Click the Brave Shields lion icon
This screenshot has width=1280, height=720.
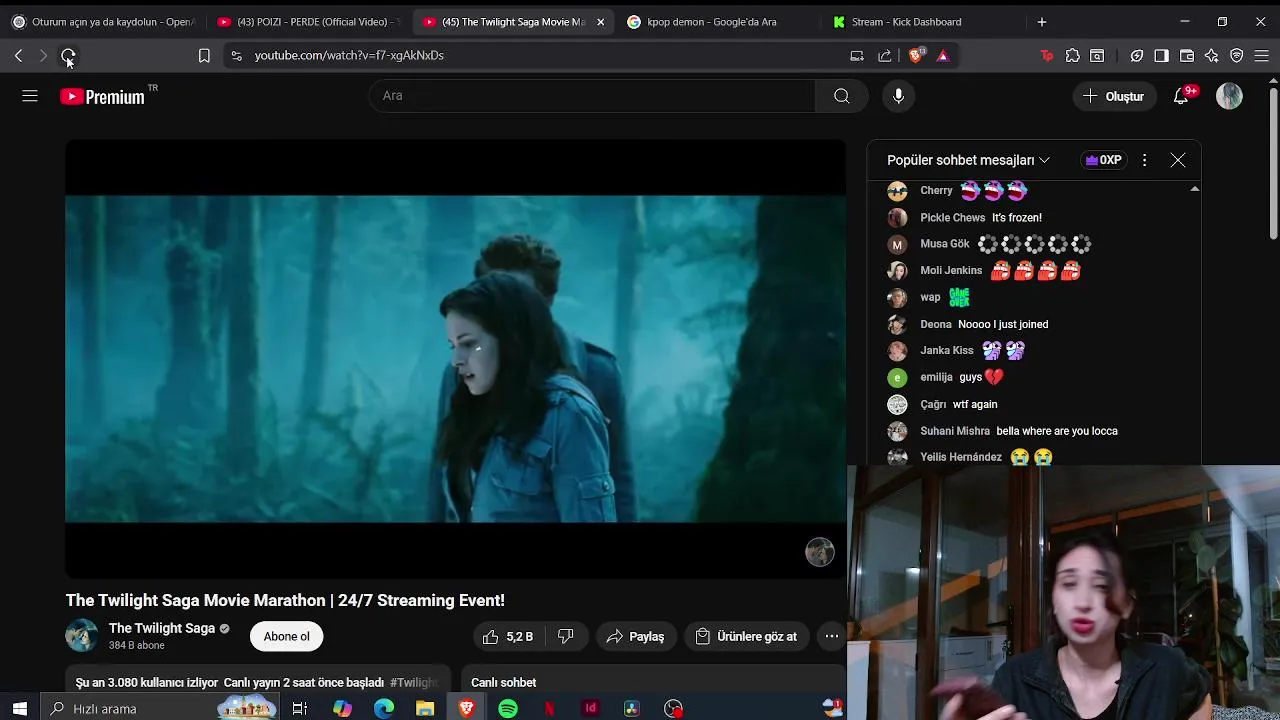(916, 56)
